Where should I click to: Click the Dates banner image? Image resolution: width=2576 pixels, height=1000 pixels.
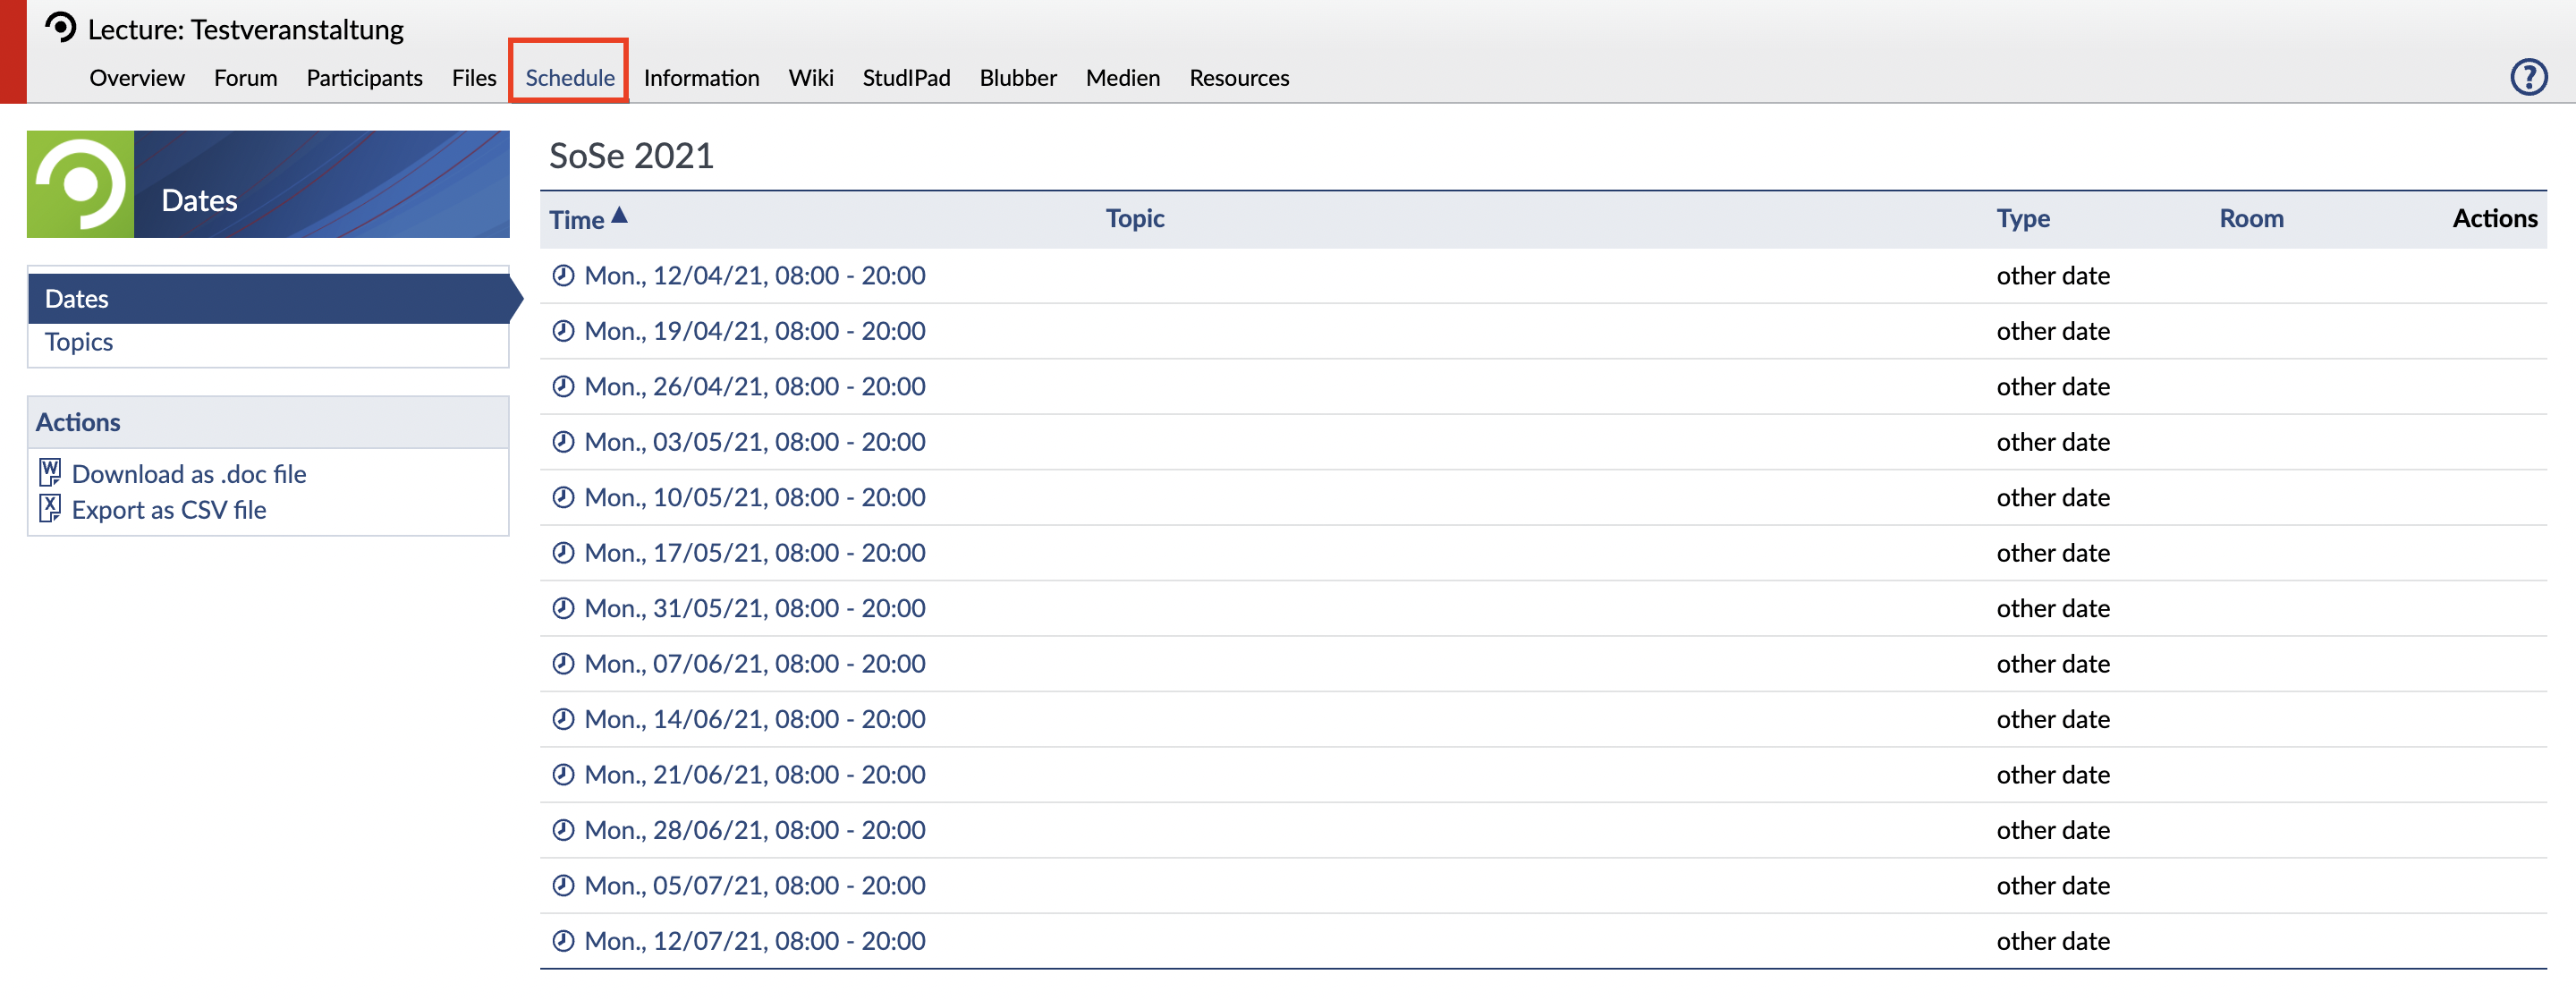(x=268, y=184)
